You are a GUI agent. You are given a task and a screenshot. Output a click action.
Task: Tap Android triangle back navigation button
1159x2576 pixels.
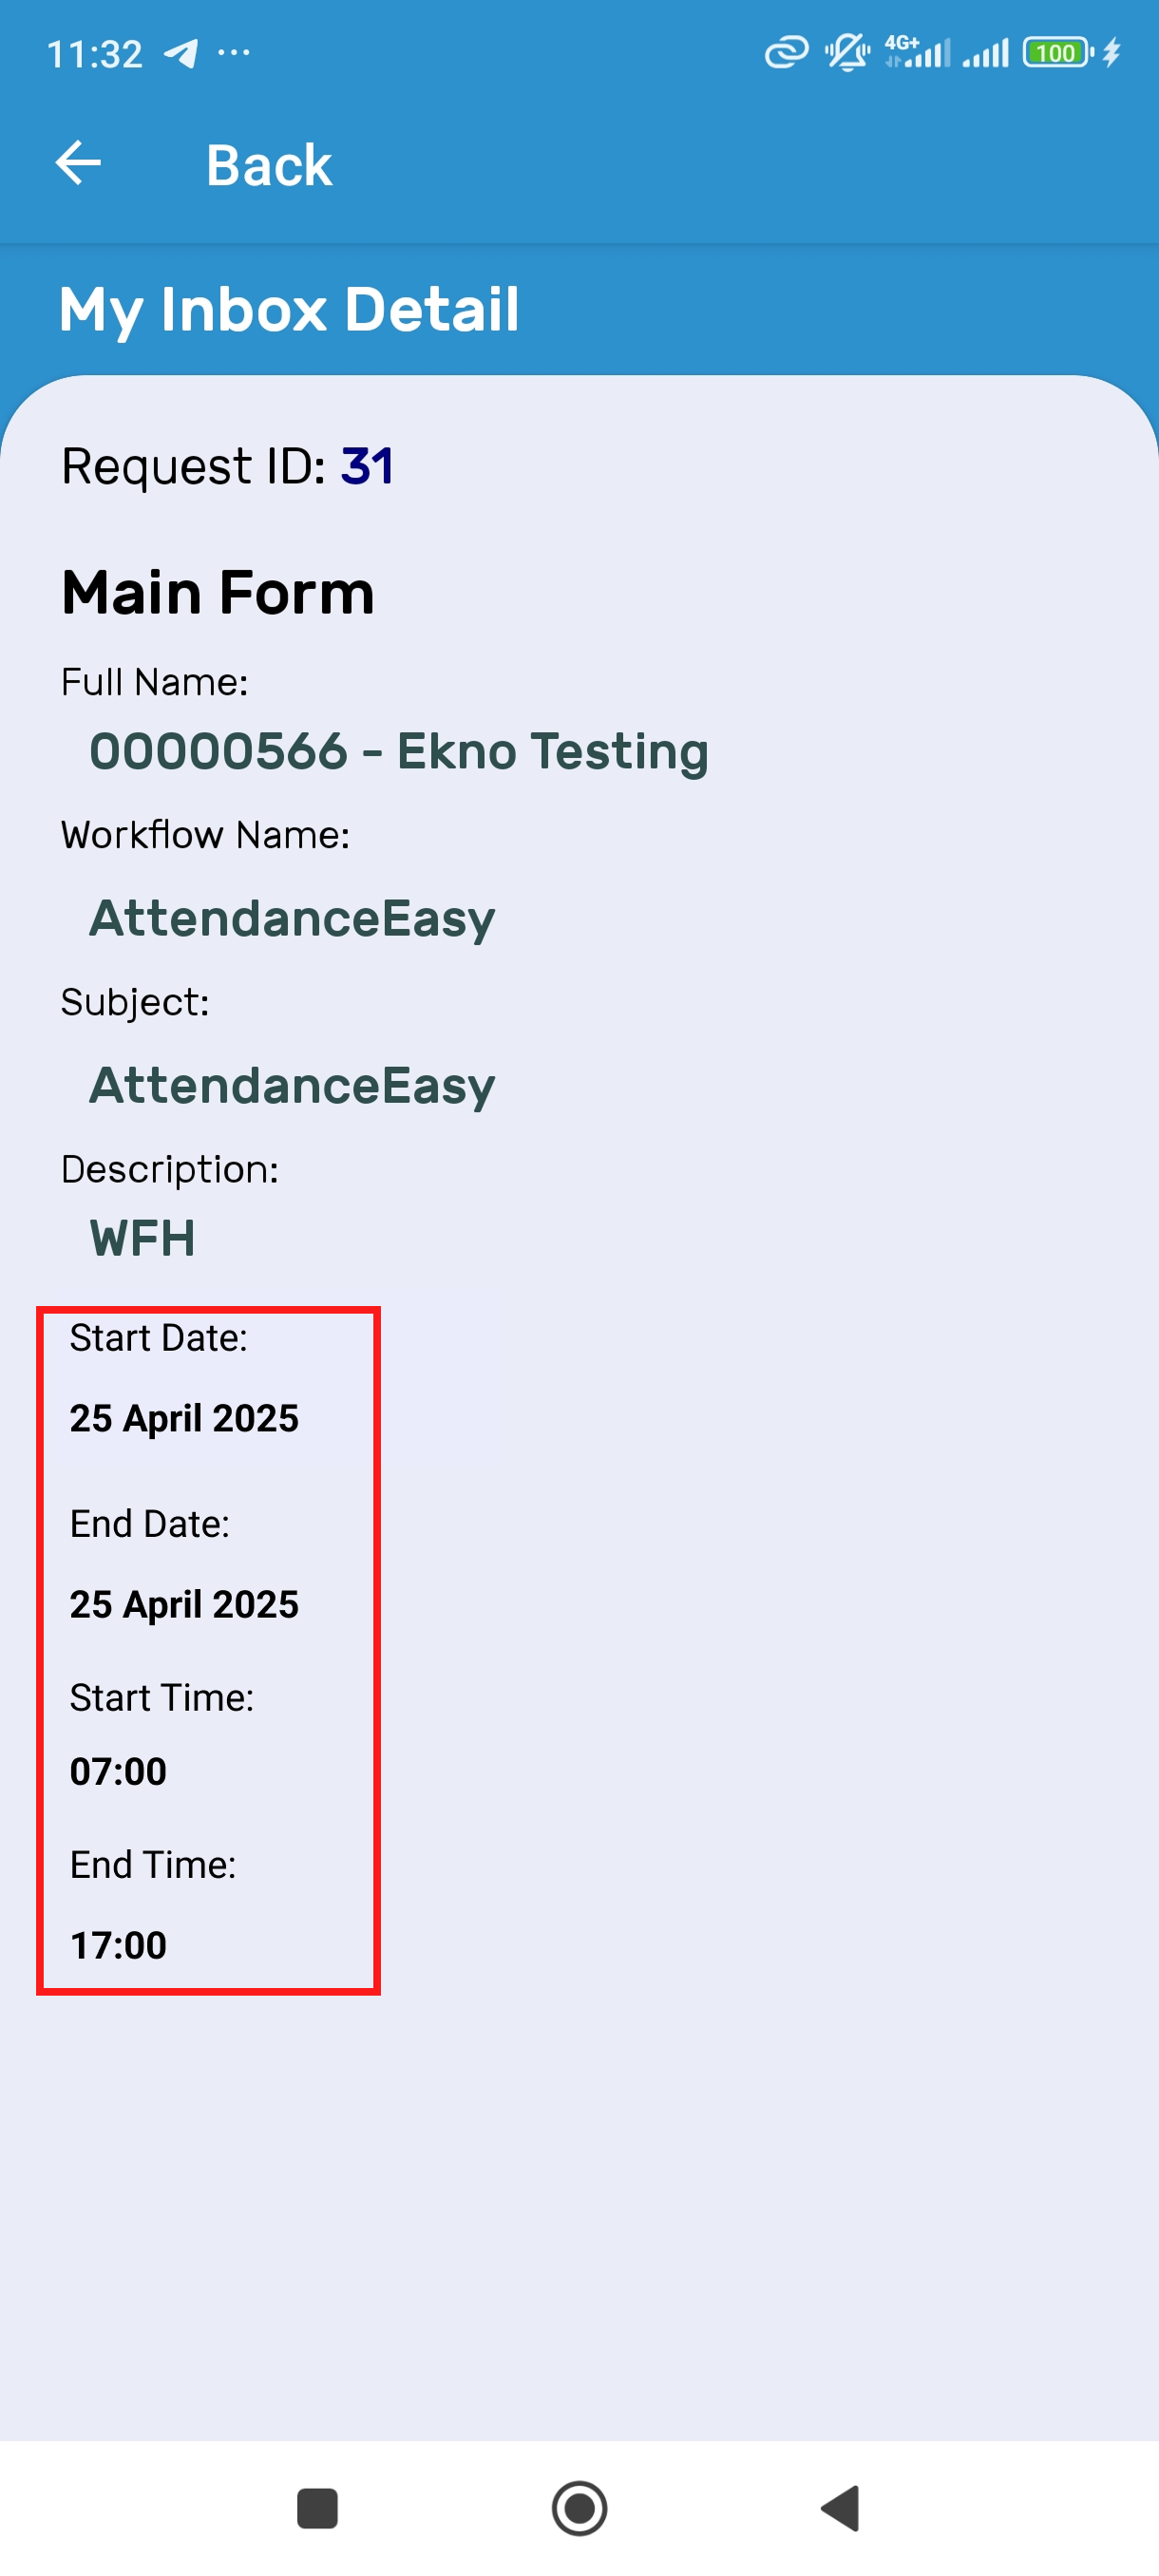click(840, 2508)
